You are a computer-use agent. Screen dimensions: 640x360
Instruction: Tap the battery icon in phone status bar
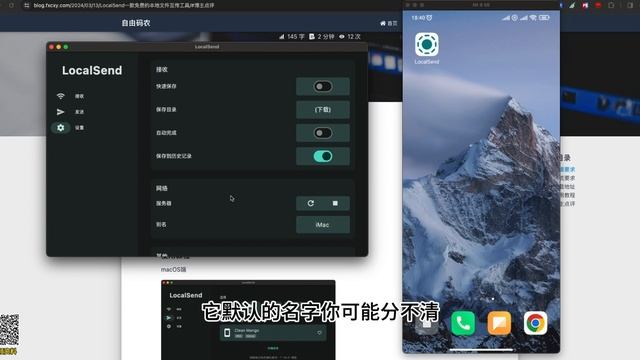(544, 18)
